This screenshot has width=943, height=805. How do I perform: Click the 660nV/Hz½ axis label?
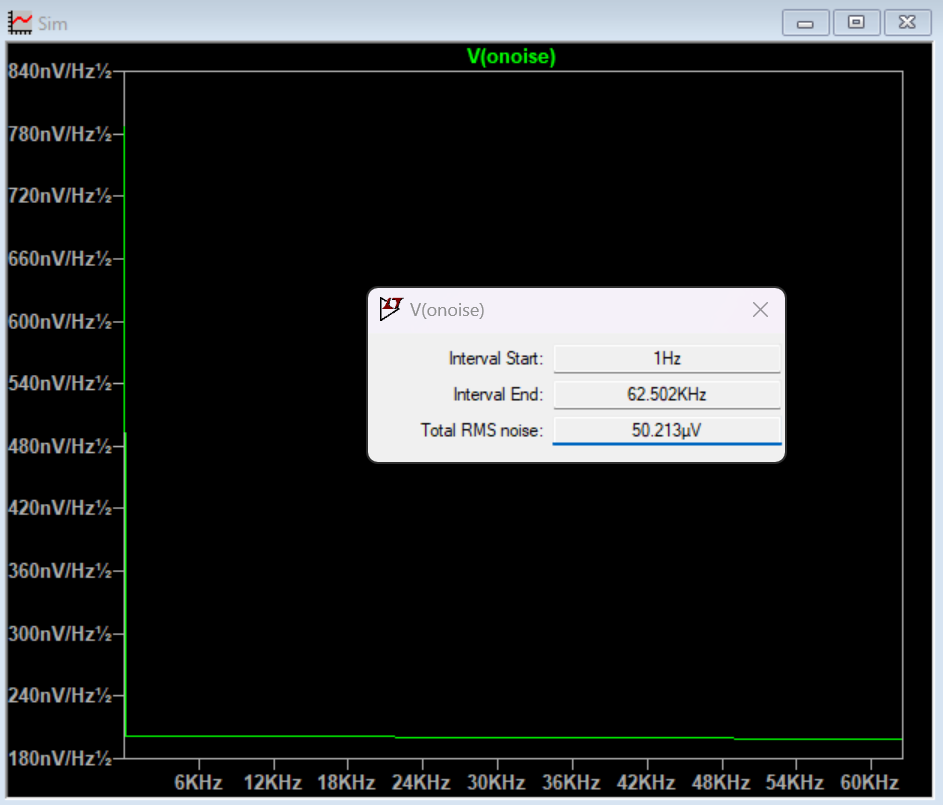point(60,259)
